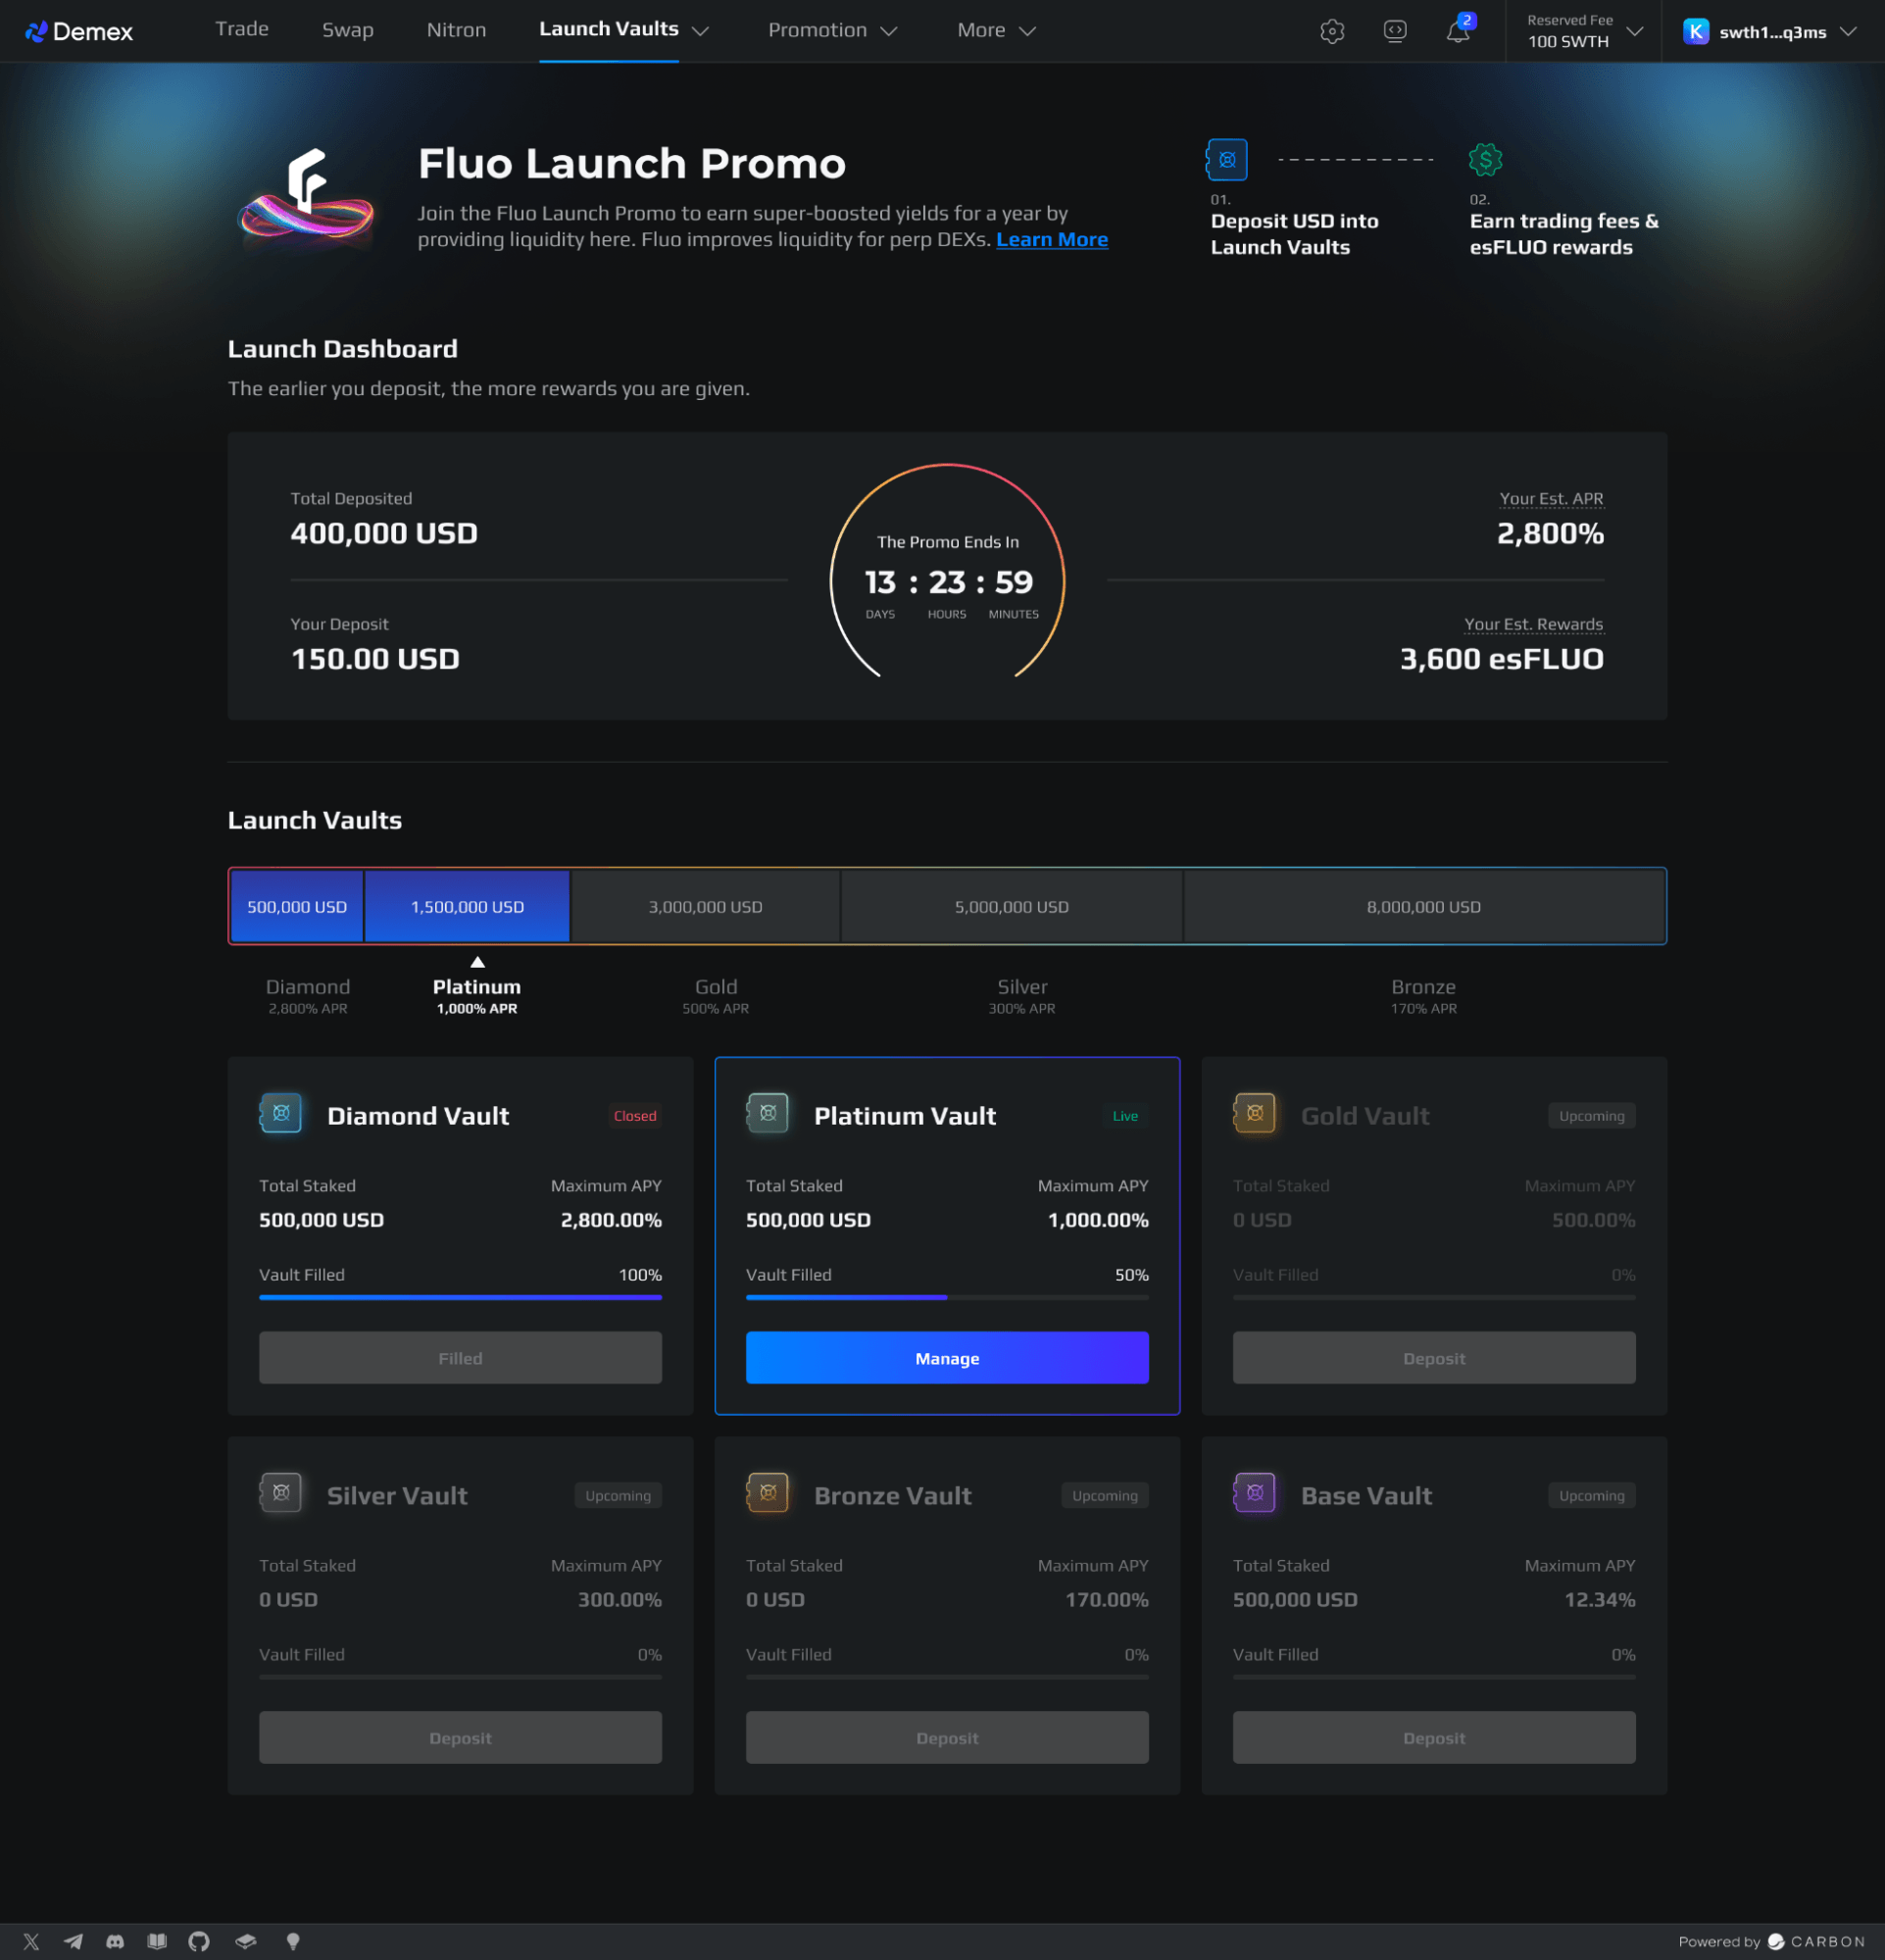Click the Carbon logo in footer
Viewport: 1885px width, 1960px height.
click(x=1816, y=1942)
